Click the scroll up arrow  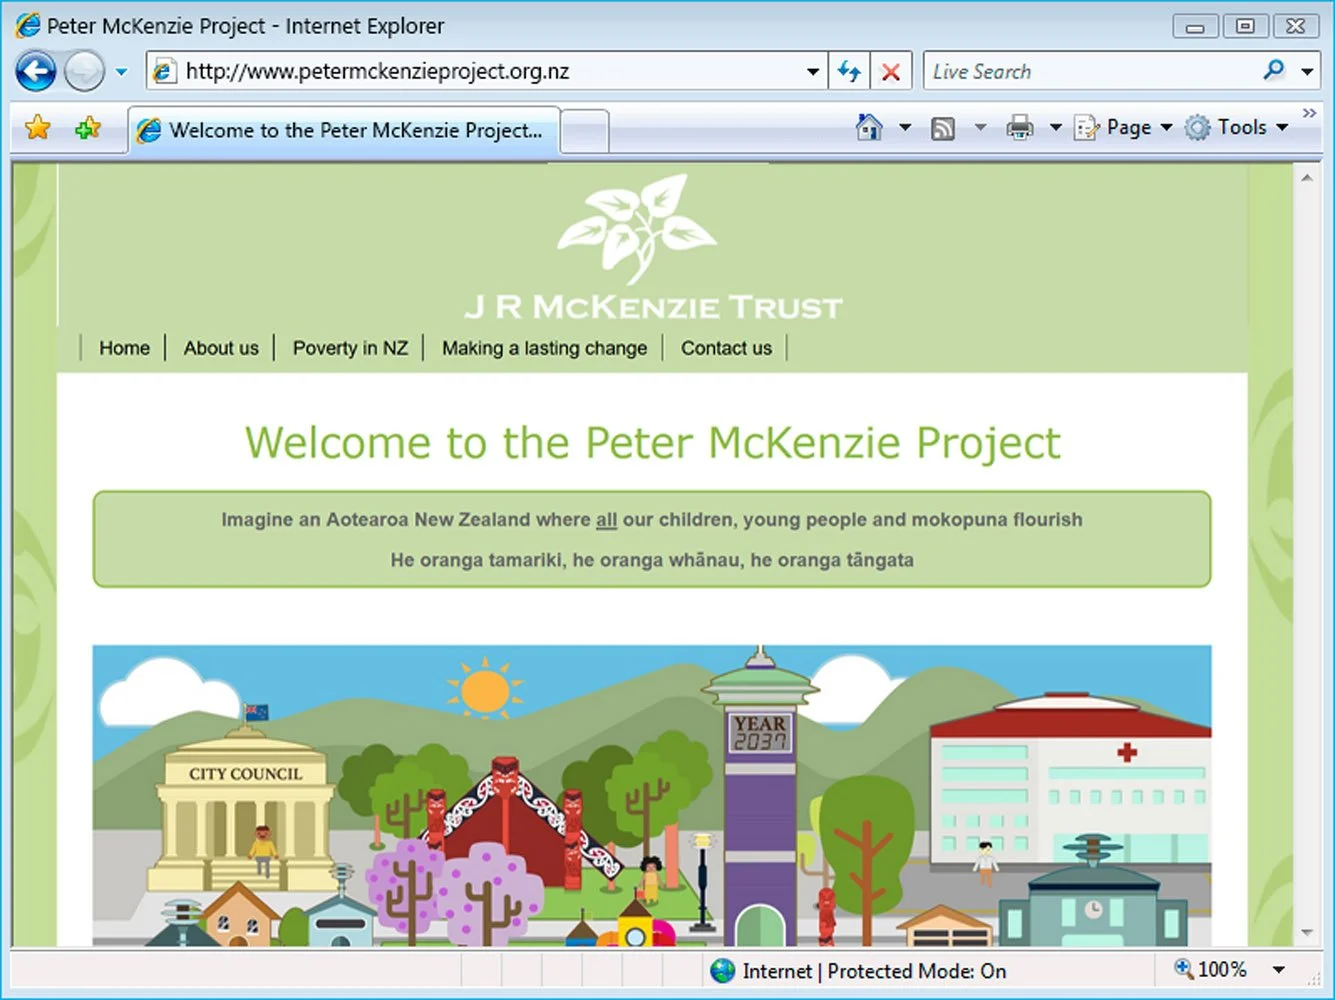(x=1306, y=178)
